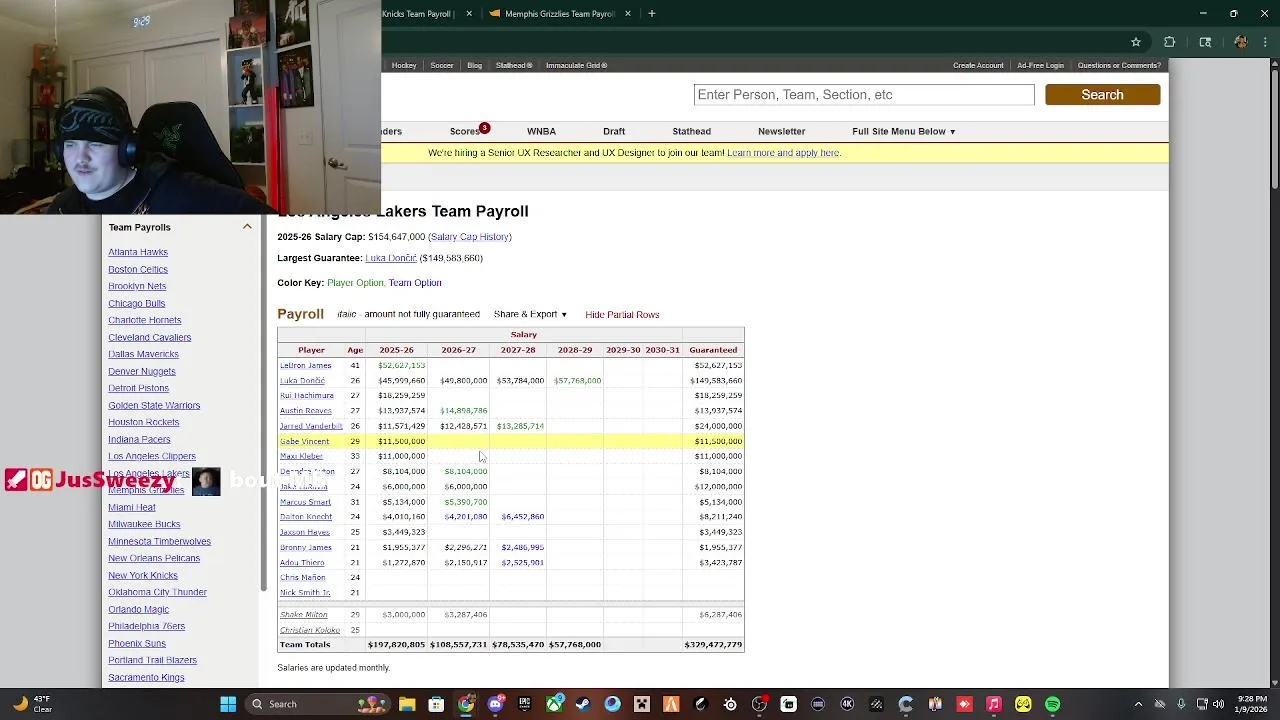The image size is (1280, 720).
Task: Open the Questions or Comments? link
Action: point(1119,65)
